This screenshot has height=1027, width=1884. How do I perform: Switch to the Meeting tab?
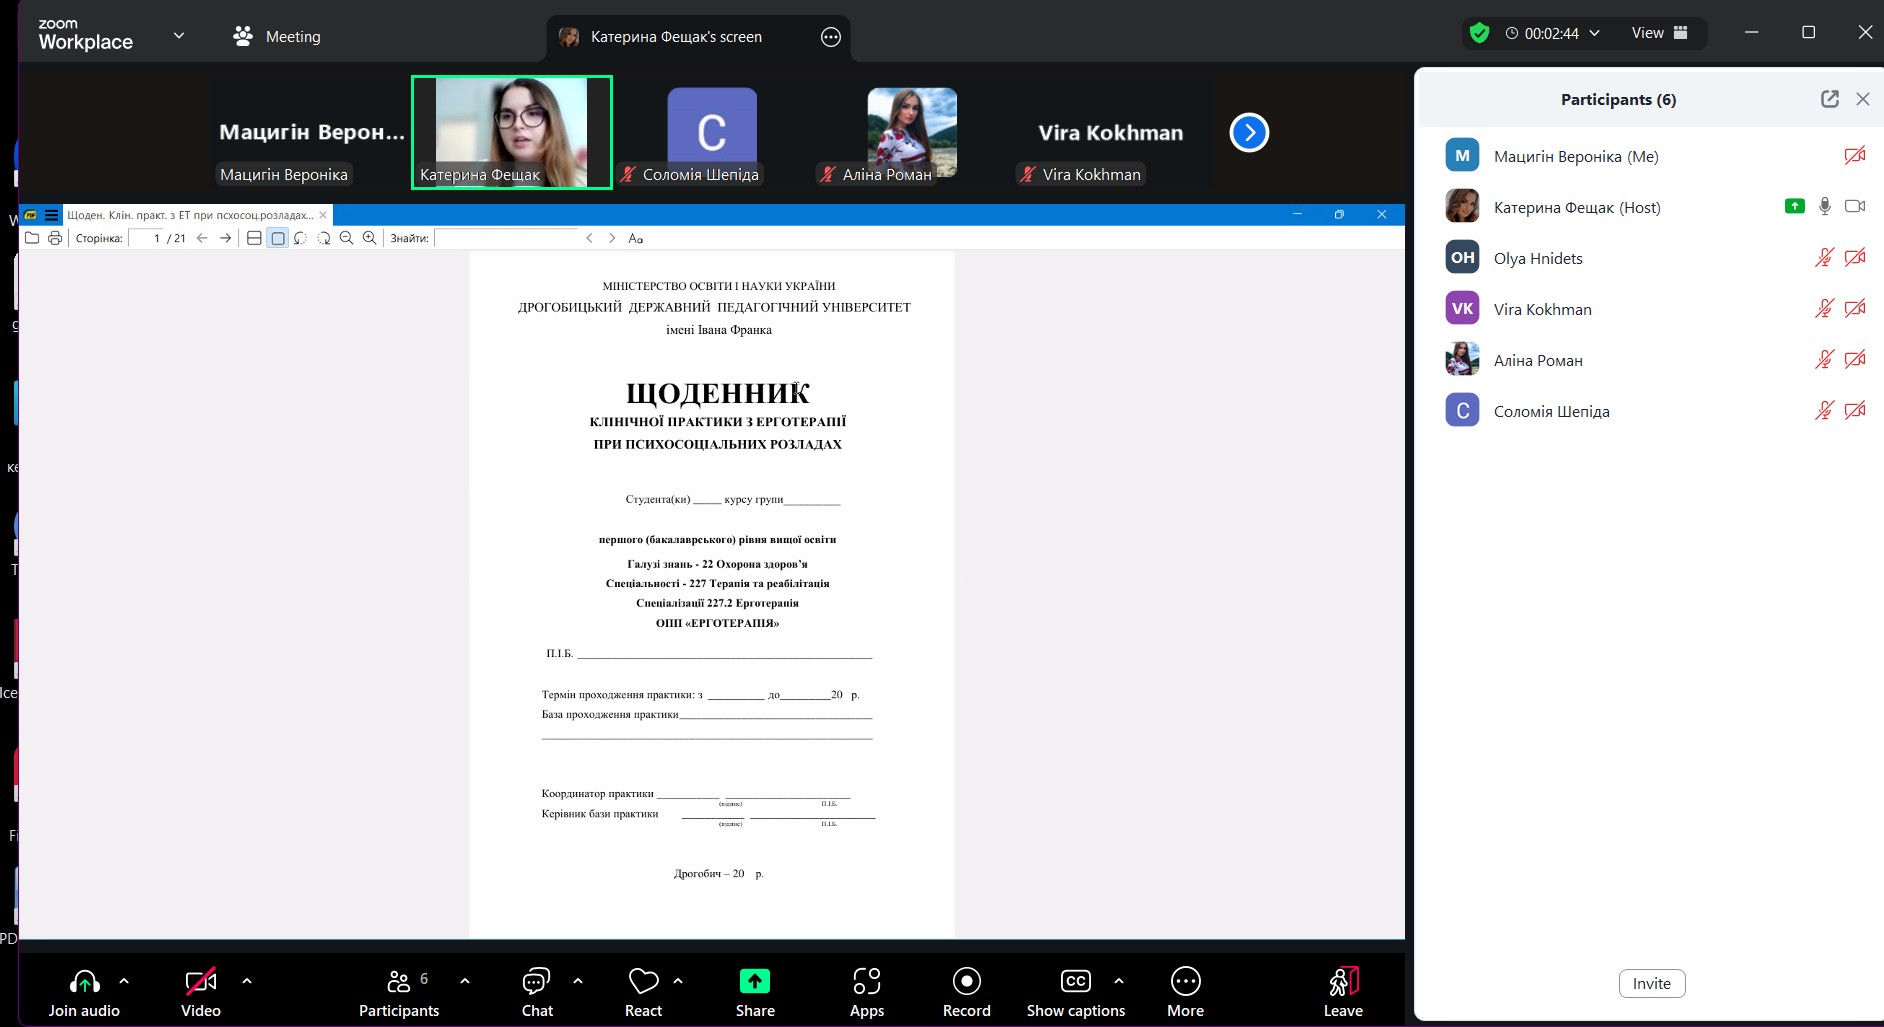[x=277, y=37]
